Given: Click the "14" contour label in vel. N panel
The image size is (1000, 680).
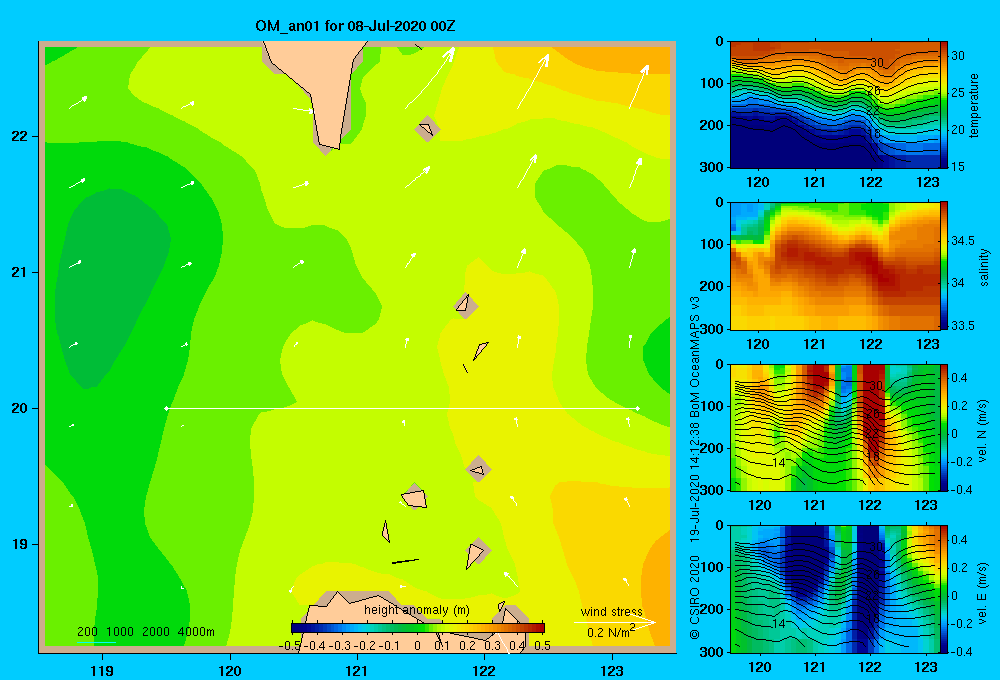Looking at the screenshot, I should pos(778,462).
